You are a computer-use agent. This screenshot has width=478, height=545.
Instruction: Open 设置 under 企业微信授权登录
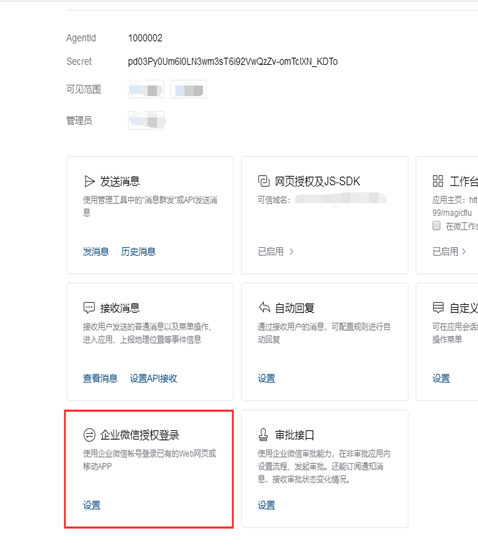point(91,505)
